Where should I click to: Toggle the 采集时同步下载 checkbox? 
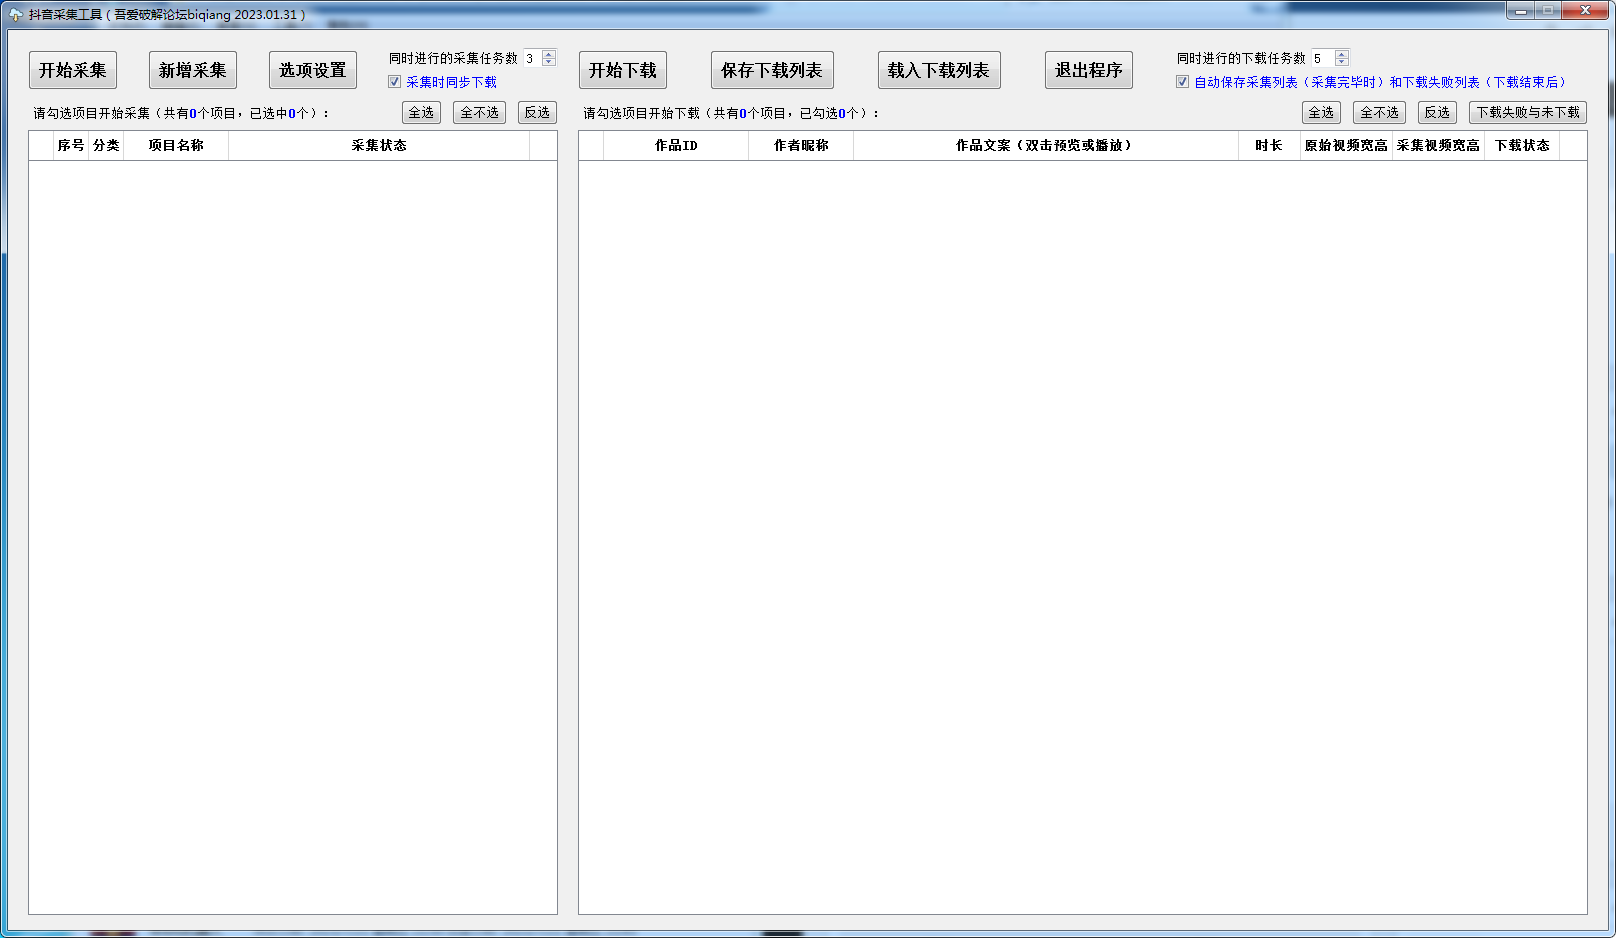pyautogui.click(x=395, y=82)
